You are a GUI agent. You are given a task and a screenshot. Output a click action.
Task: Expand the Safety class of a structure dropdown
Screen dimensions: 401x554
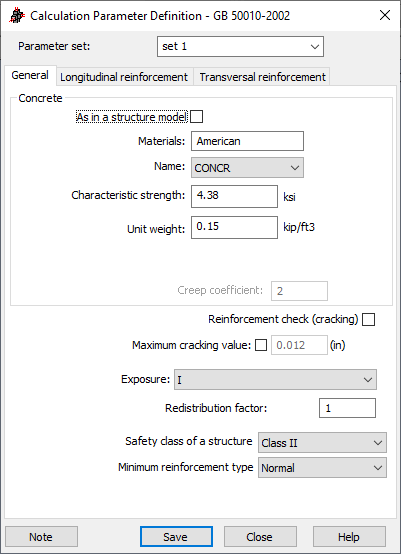point(322,442)
